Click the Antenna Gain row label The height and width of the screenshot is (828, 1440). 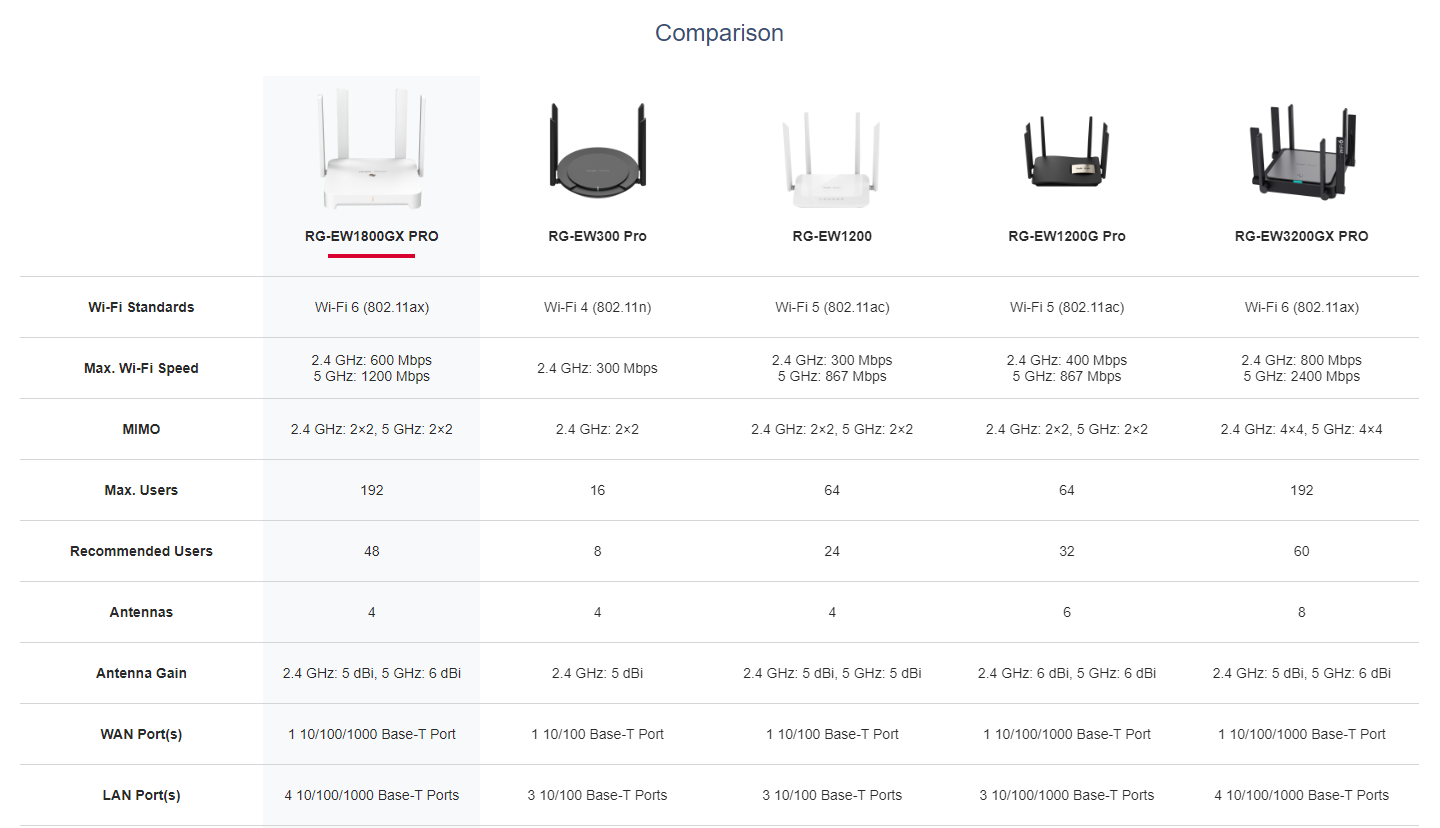click(x=141, y=673)
